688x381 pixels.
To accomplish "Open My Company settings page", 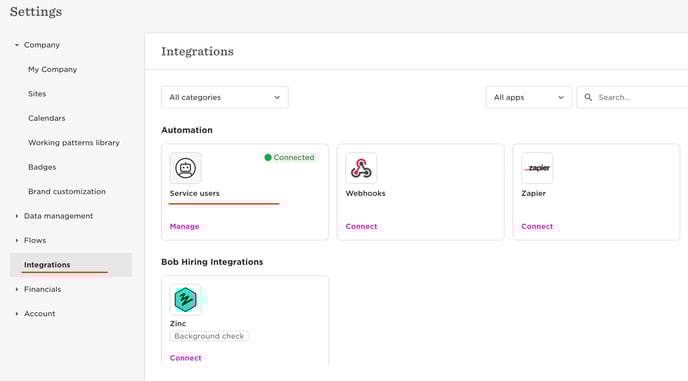I will (x=53, y=69).
